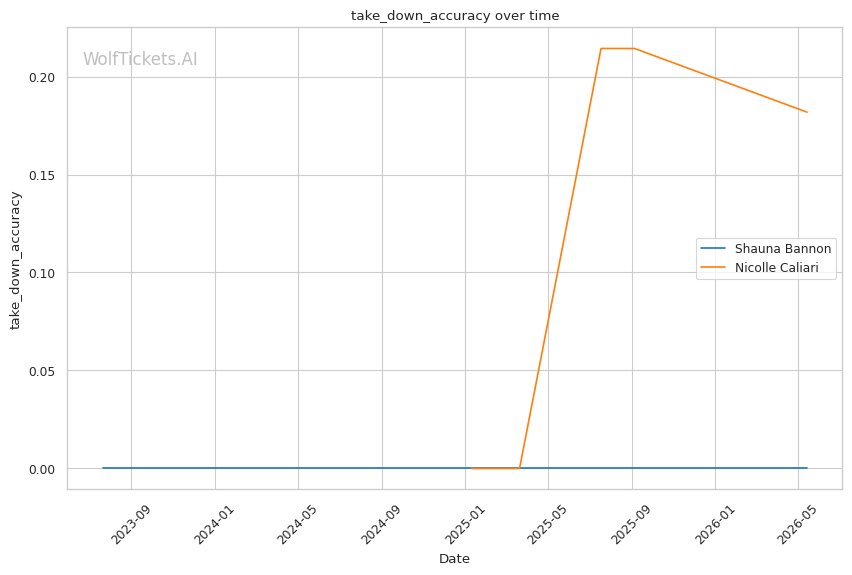
Task: Click the 2026-05 x-axis tick label
Action: (798, 524)
